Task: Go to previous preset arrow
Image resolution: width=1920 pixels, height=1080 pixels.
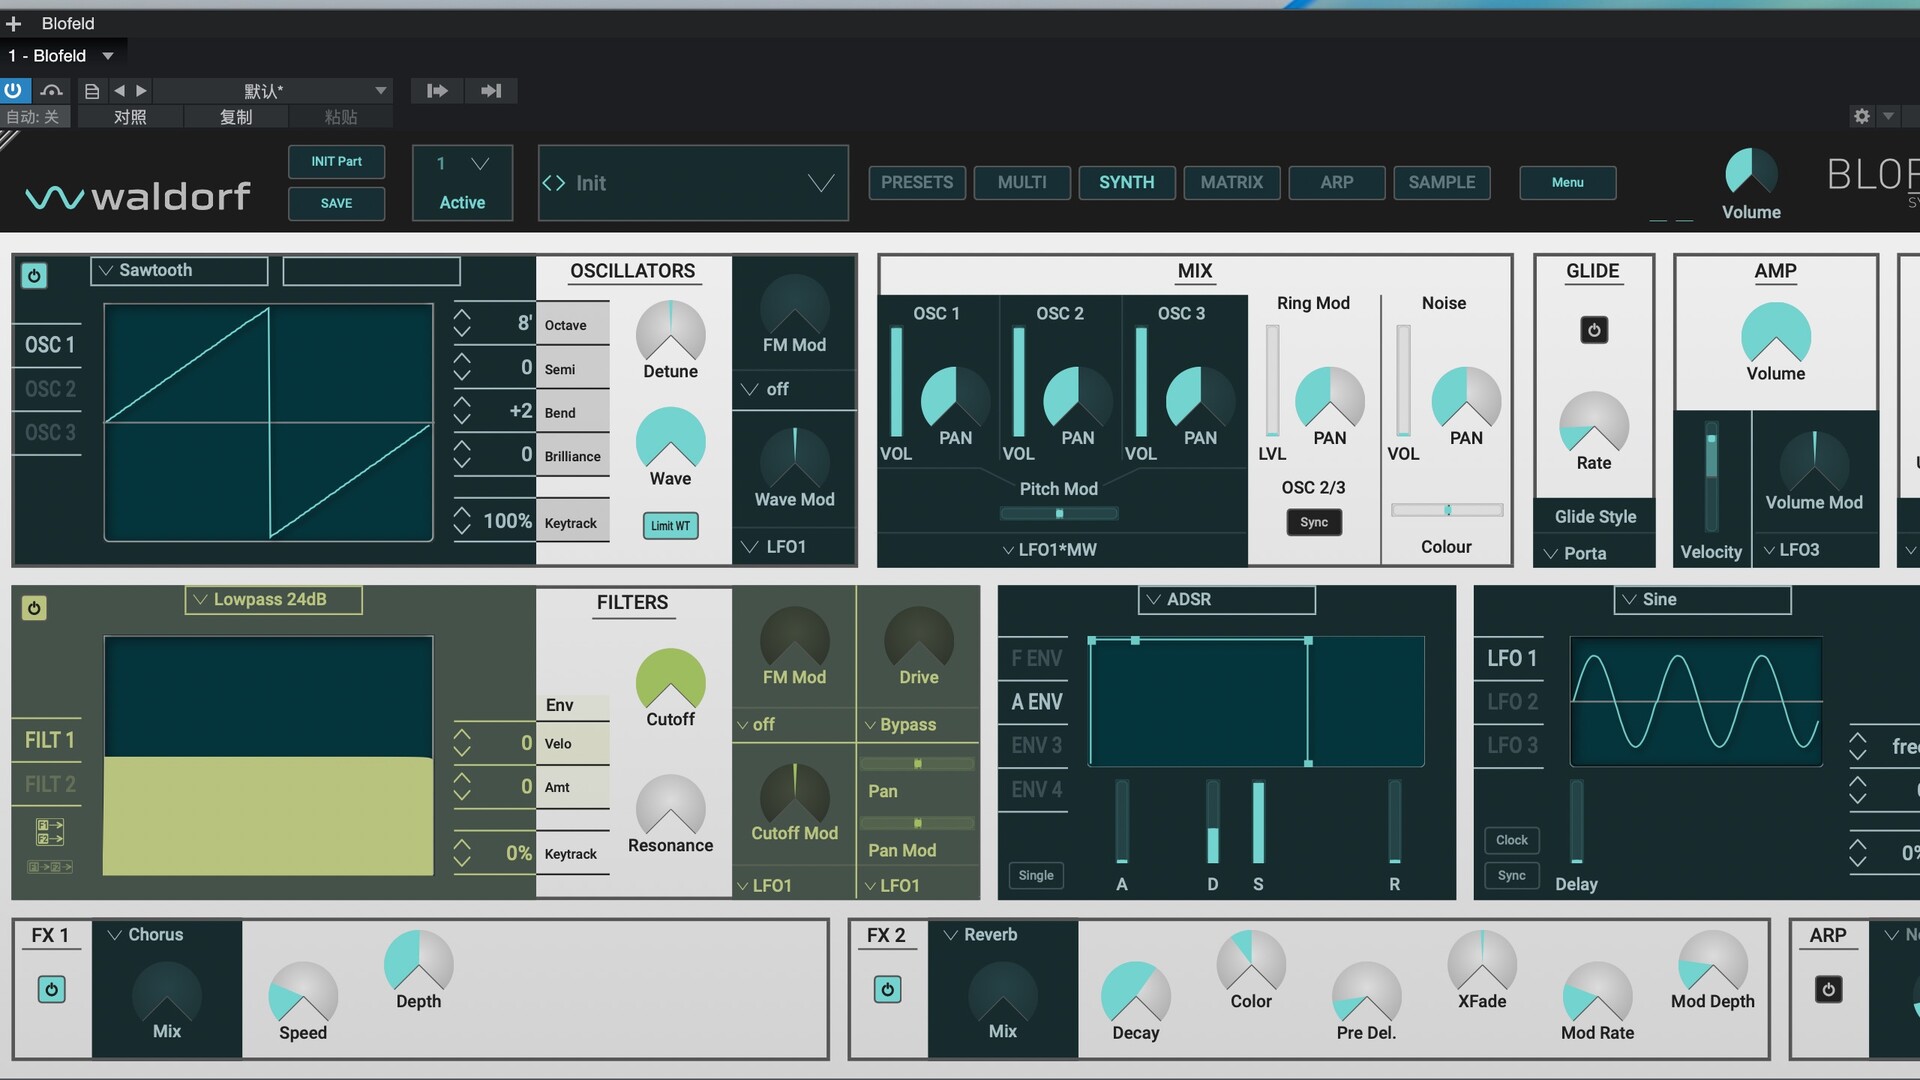Action: (x=119, y=91)
